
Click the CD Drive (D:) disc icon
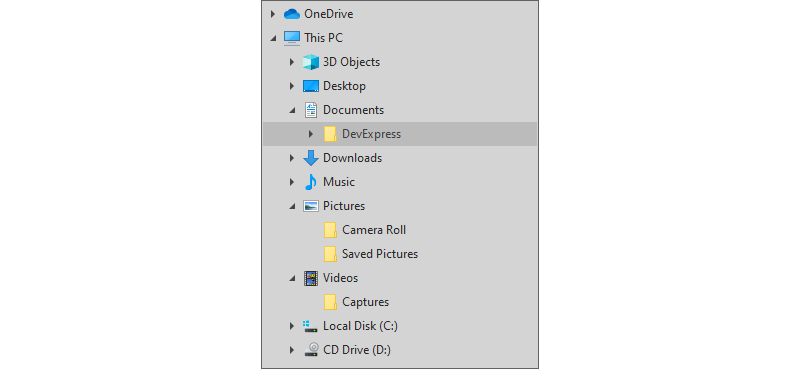click(311, 350)
